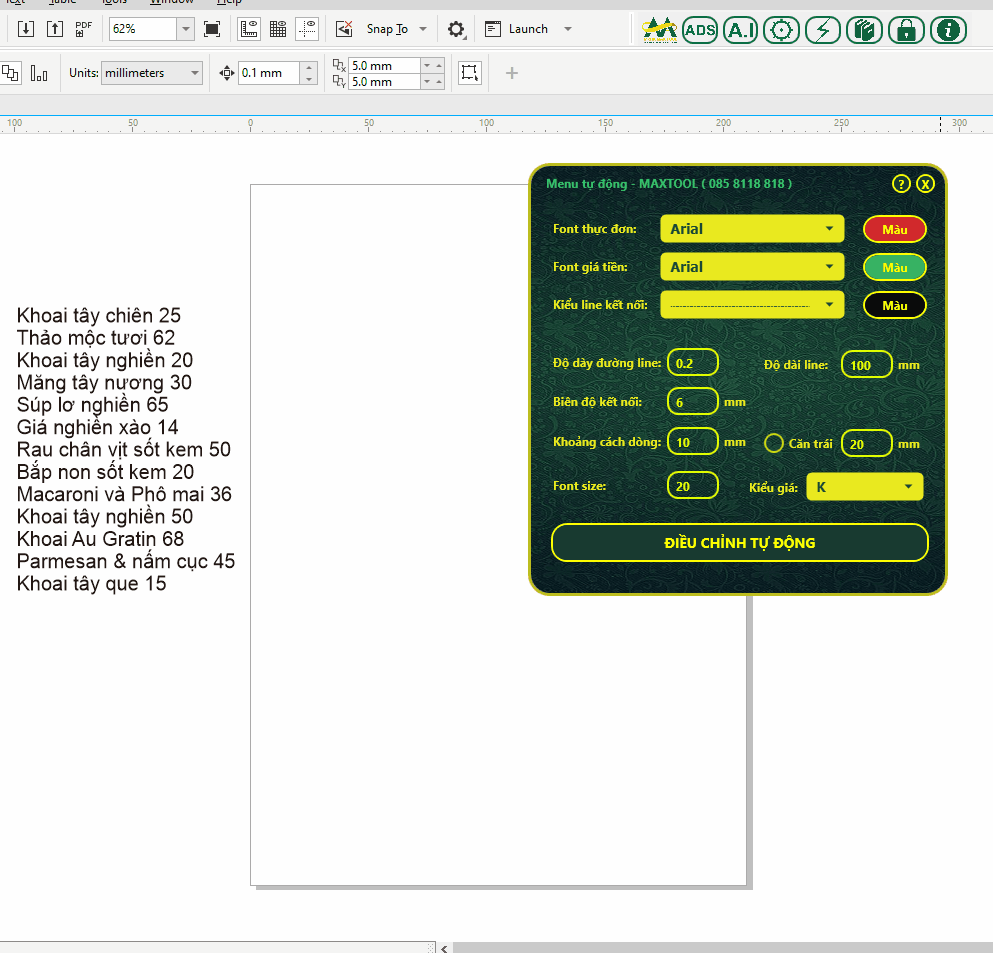Toggle the show grid icon
This screenshot has height=953, width=993.
279,29
